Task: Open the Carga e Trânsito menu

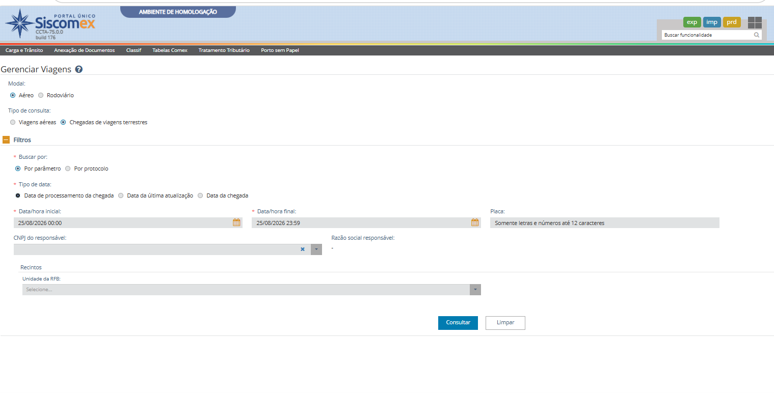Action: point(24,50)
